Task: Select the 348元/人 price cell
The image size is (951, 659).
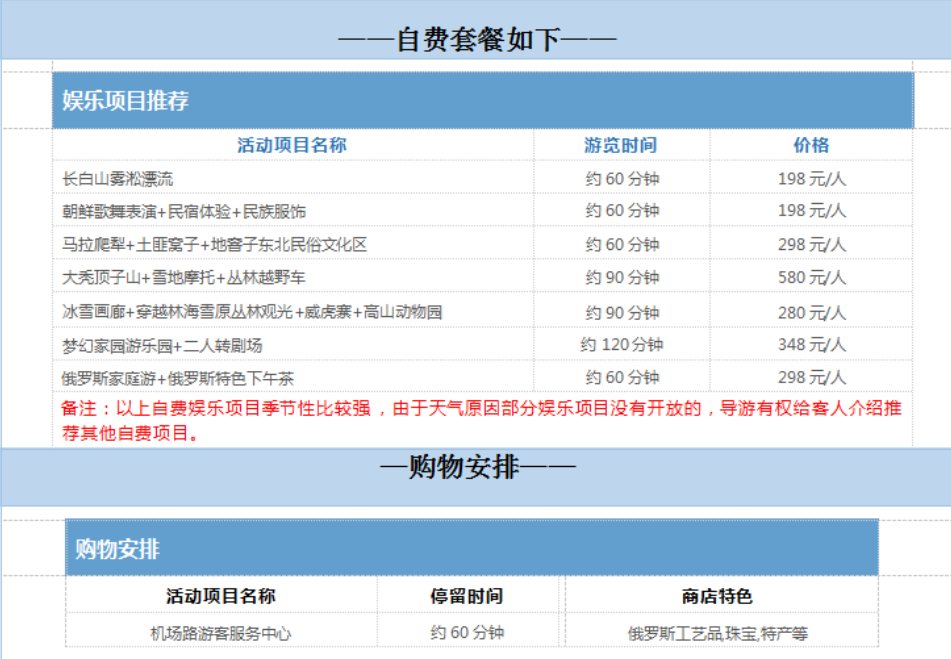Action: tap(811, 345)
